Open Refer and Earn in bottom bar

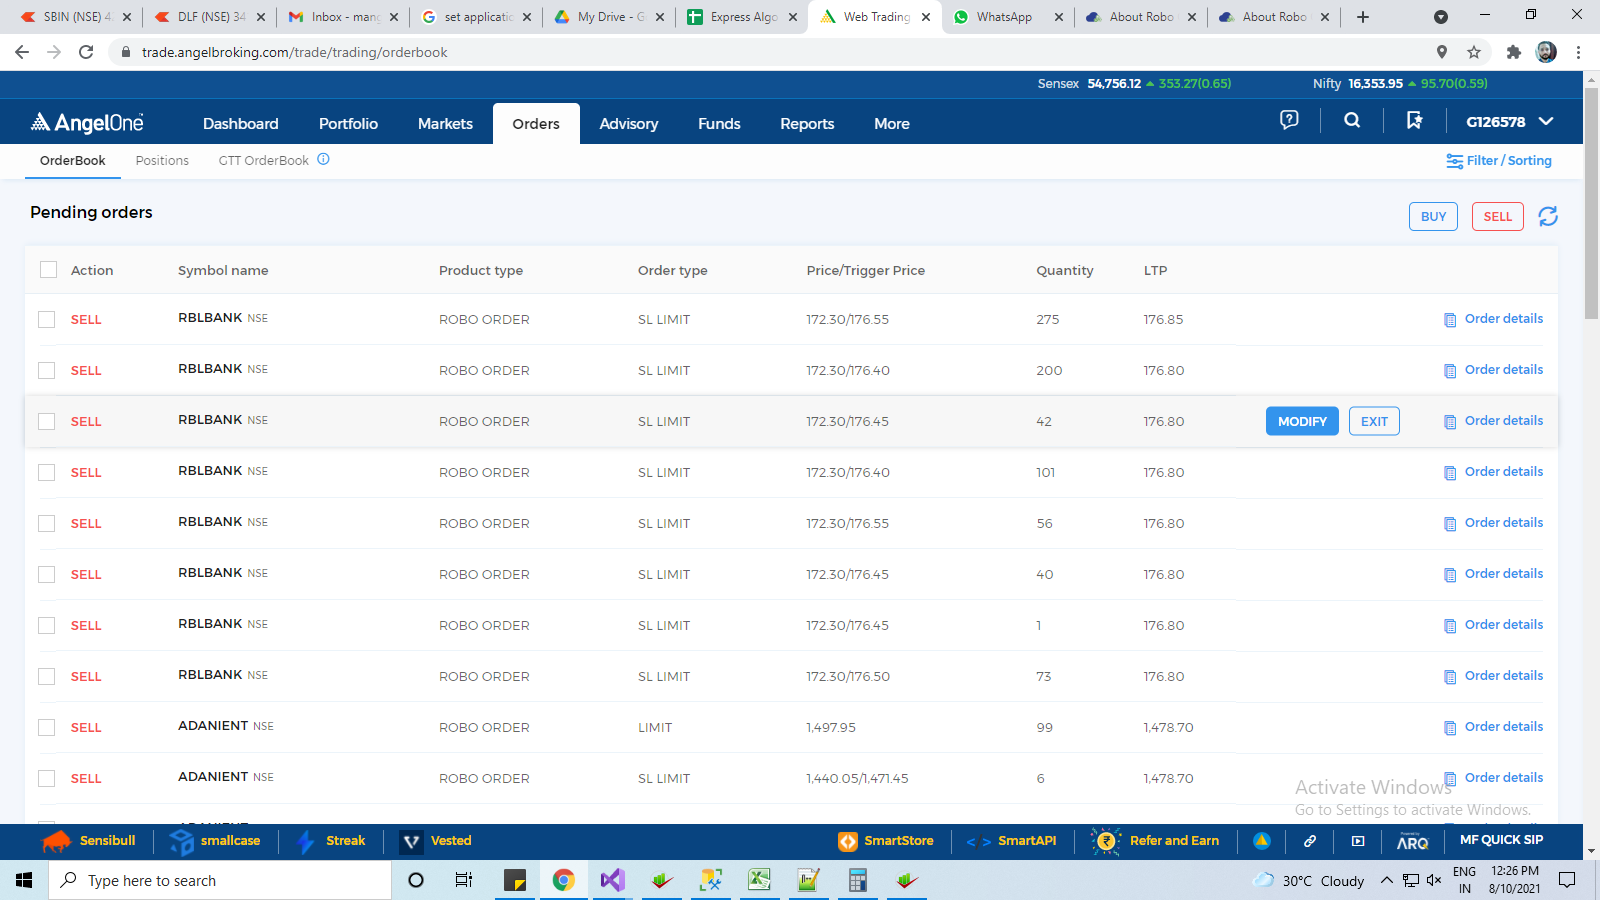(x=1156, y=841)
